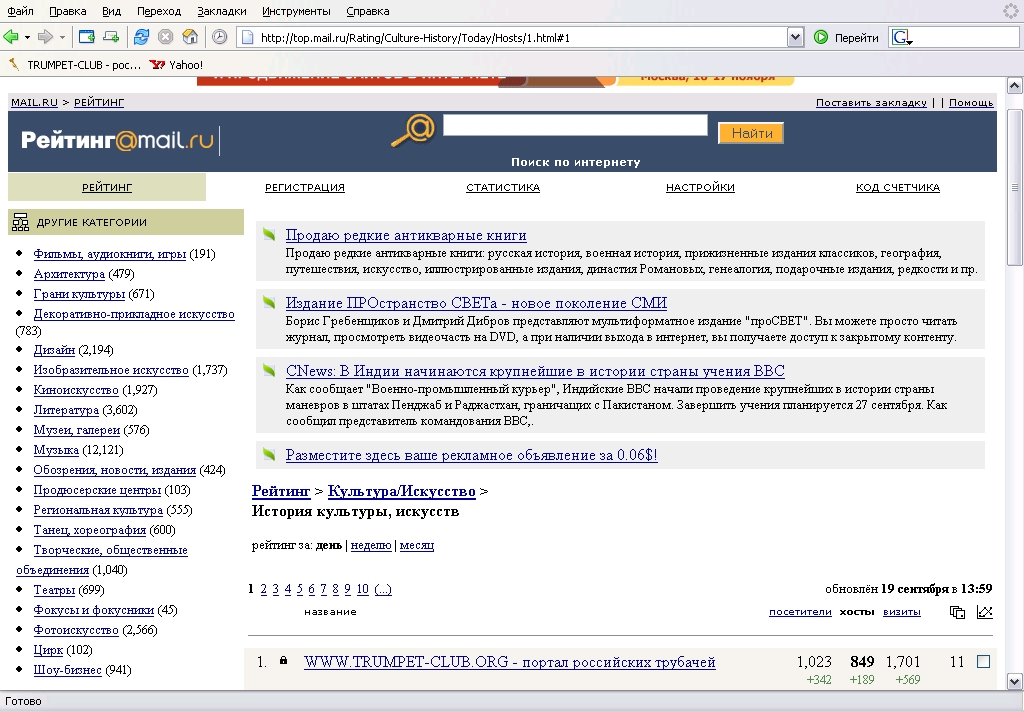Open a new window icon
The height and width of the screenshot is (712, 1024).
pyautogui.click(x=87, y=37)
